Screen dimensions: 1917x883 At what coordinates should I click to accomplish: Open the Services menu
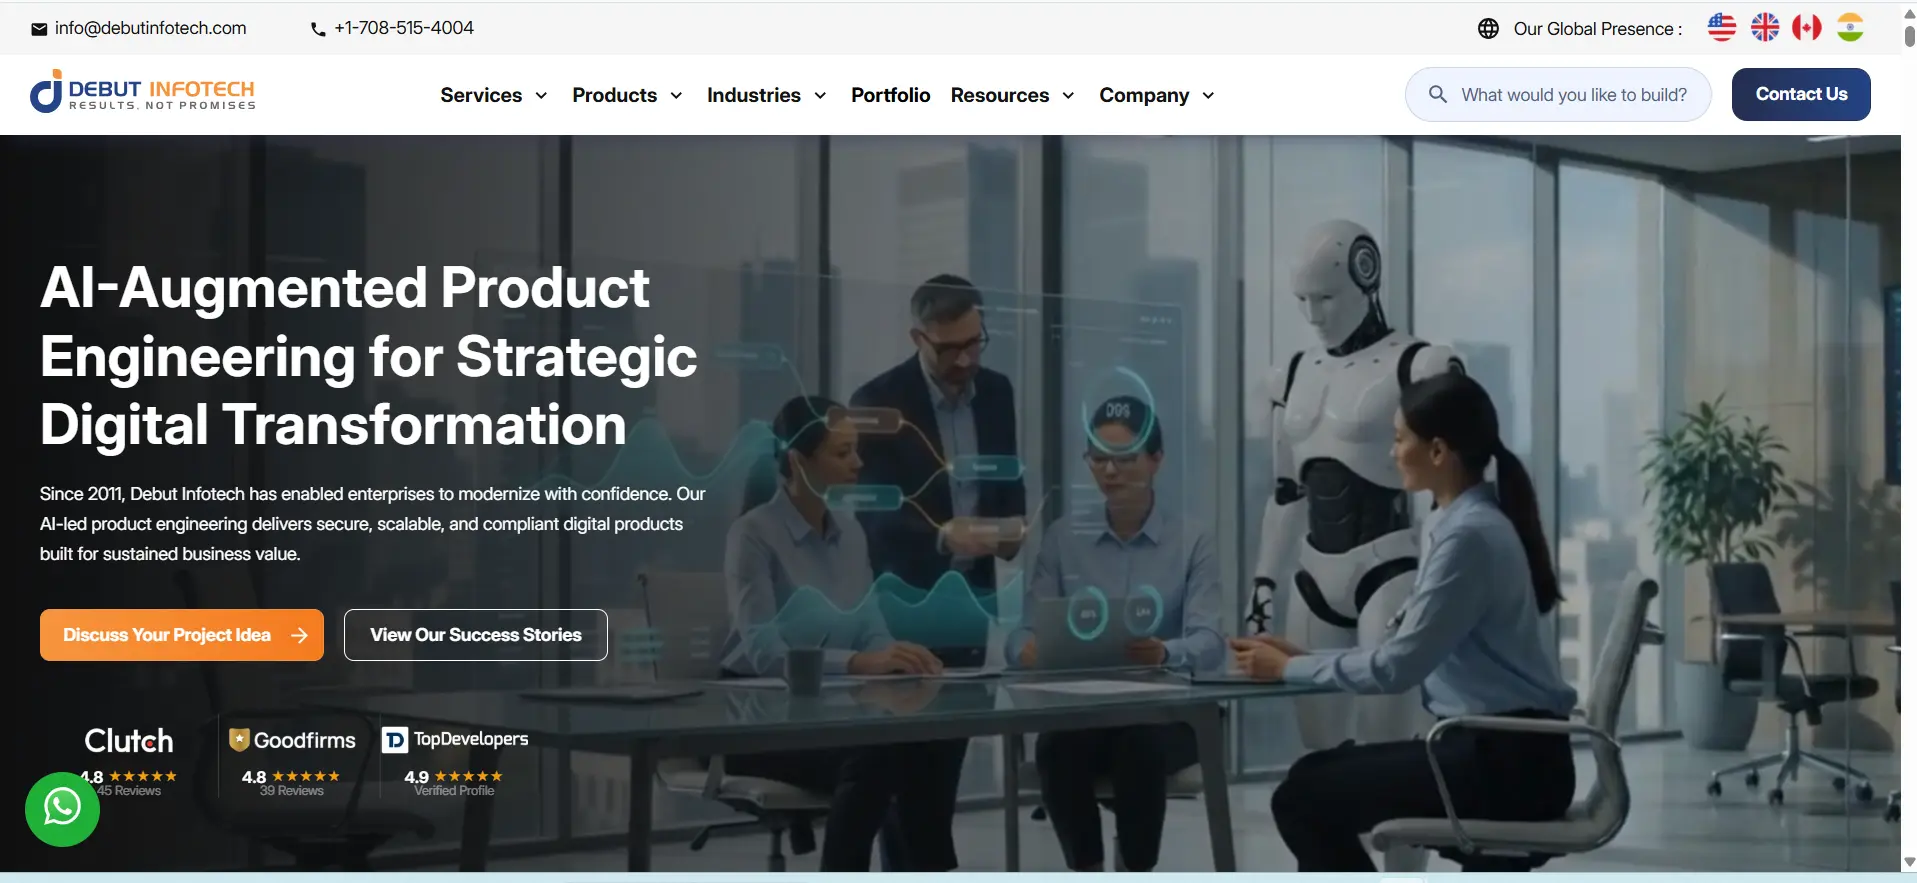481,95
